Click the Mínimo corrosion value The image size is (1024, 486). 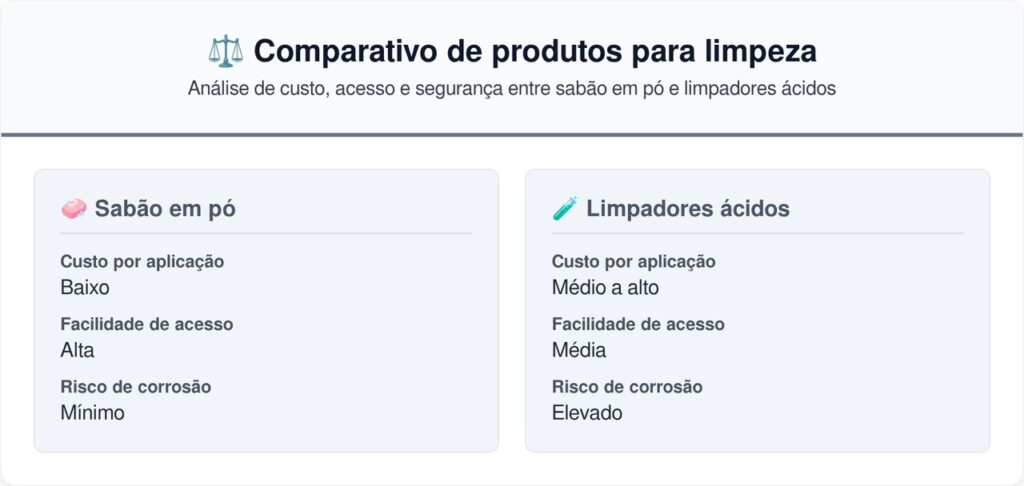(x=92, y=413)
